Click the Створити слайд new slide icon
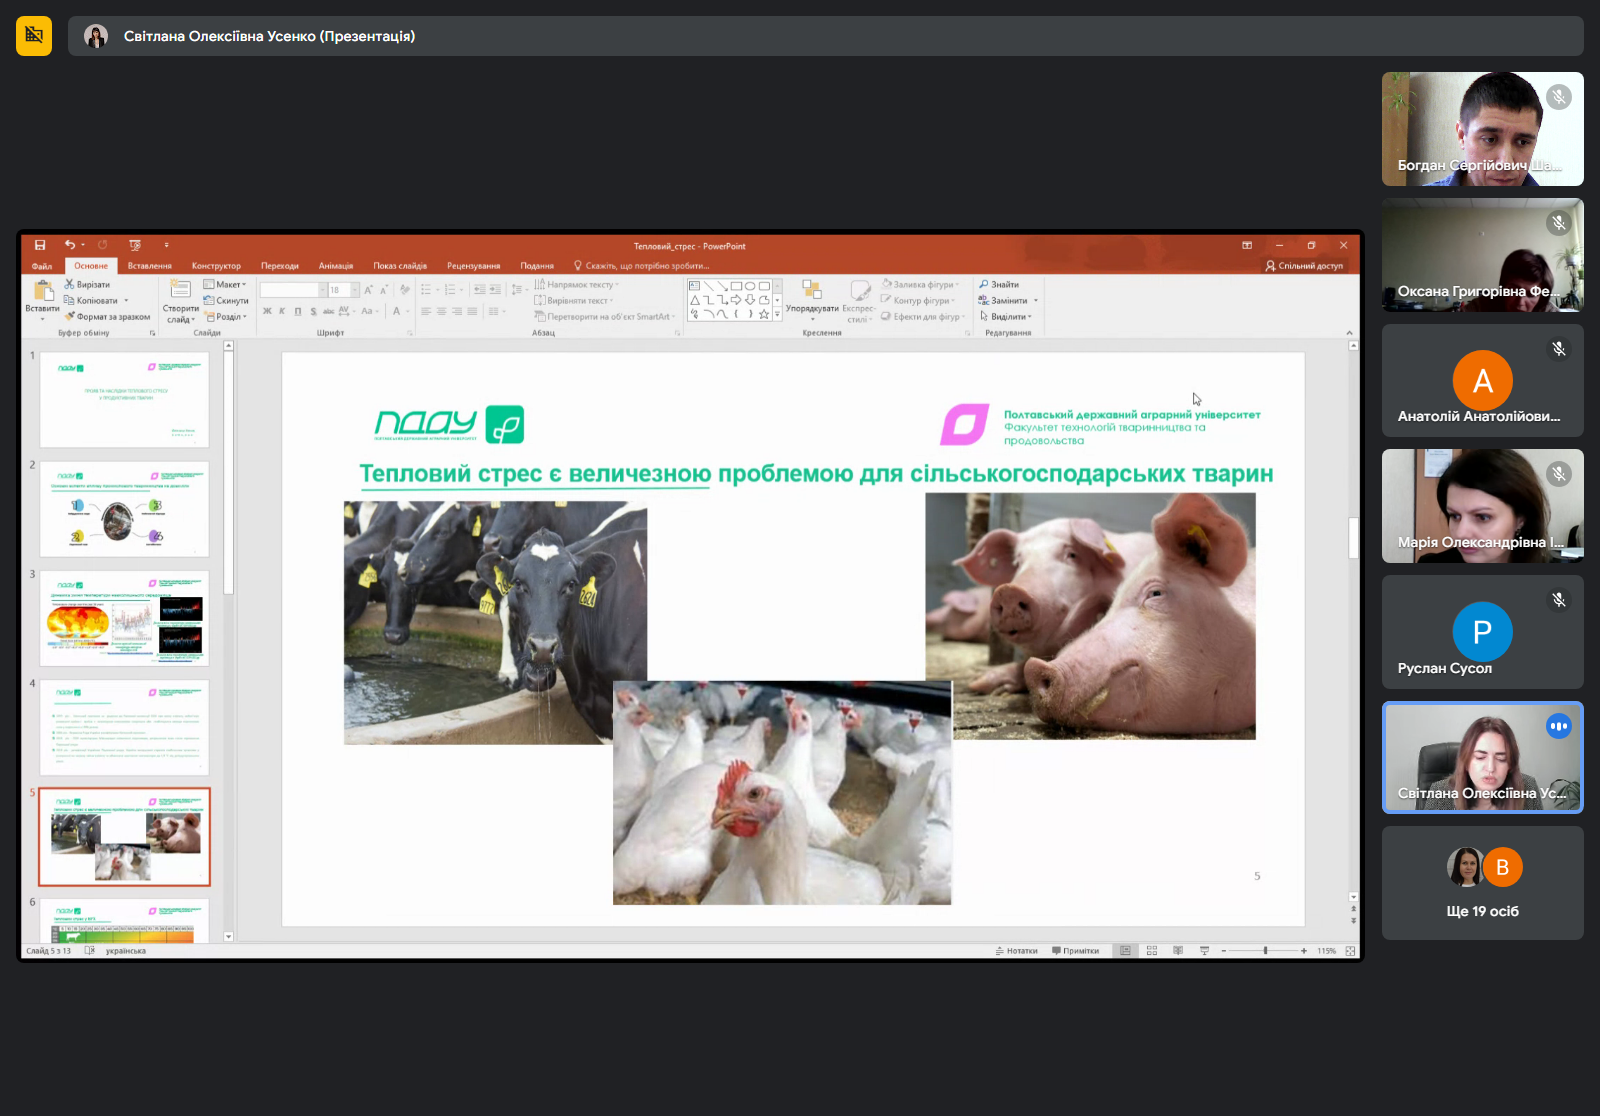This screenshot has width=1600, height=1116. tap(180, 289)
